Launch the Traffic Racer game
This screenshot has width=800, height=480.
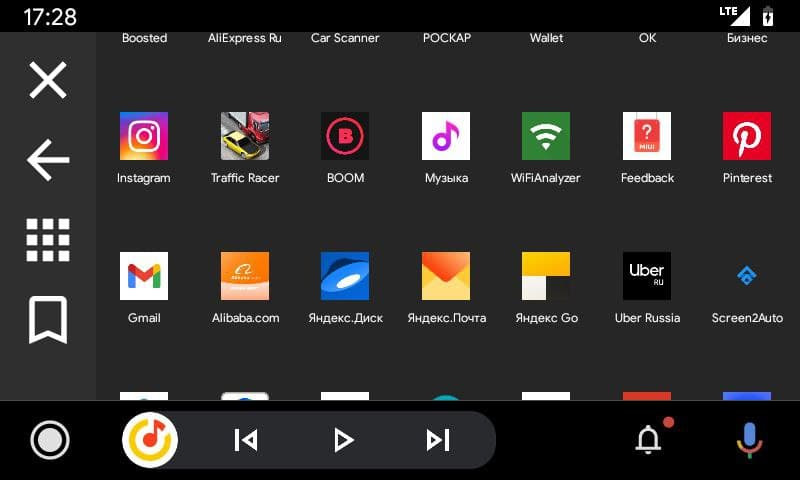[245, 136]
